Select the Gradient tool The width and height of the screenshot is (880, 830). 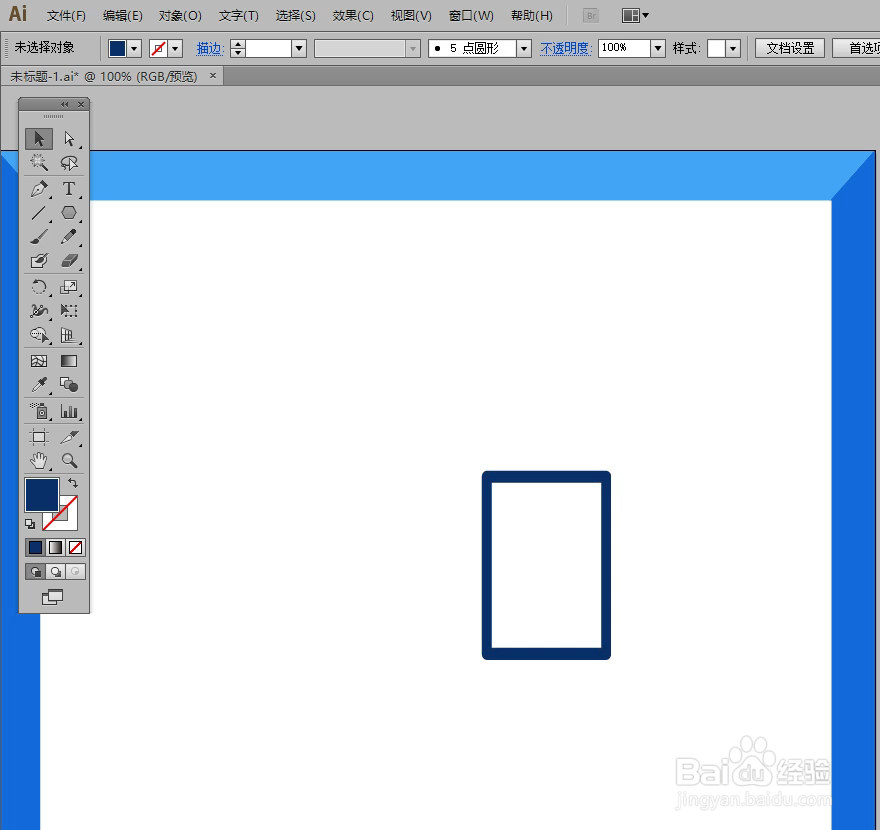(69, 361)
